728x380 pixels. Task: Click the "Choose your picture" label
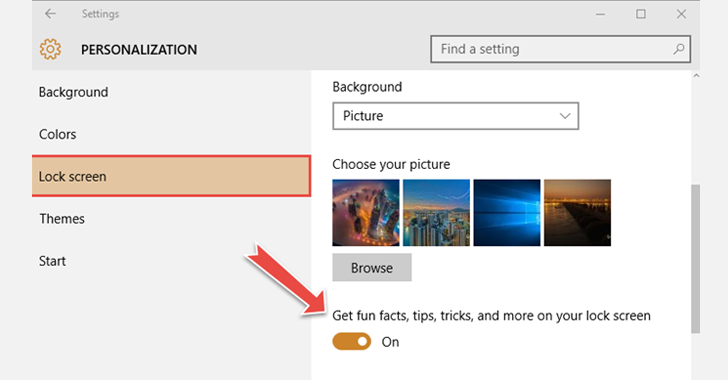(x=391, y=164)
